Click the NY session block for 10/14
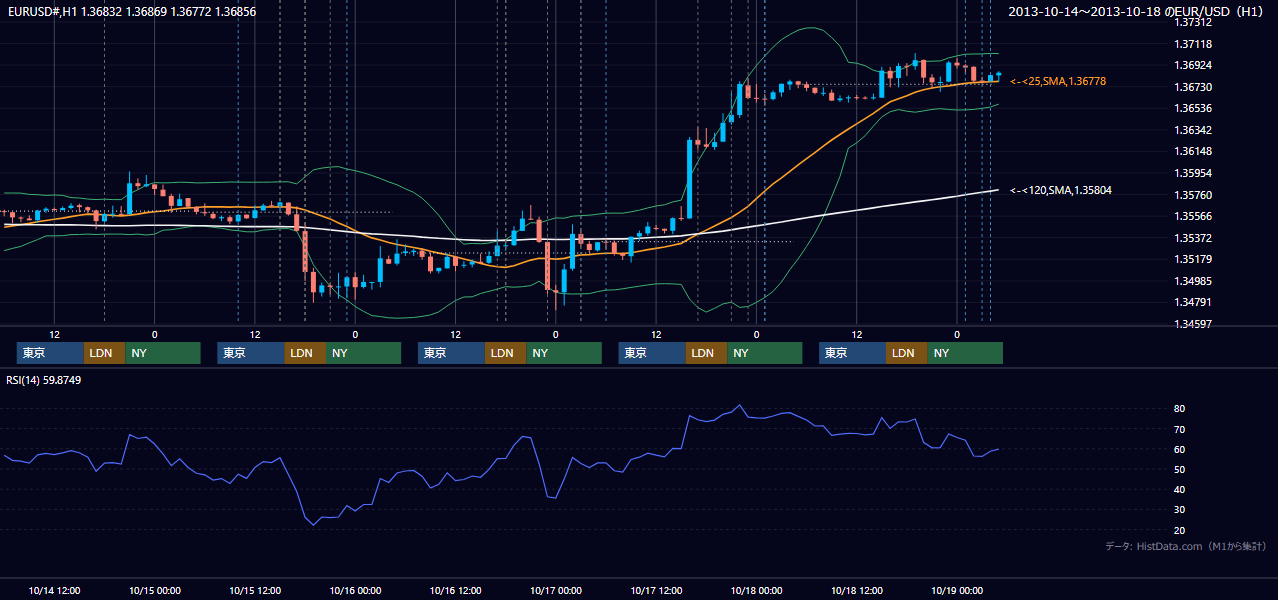The height and width of the screenshot is (600, 1278). [163, 353]
